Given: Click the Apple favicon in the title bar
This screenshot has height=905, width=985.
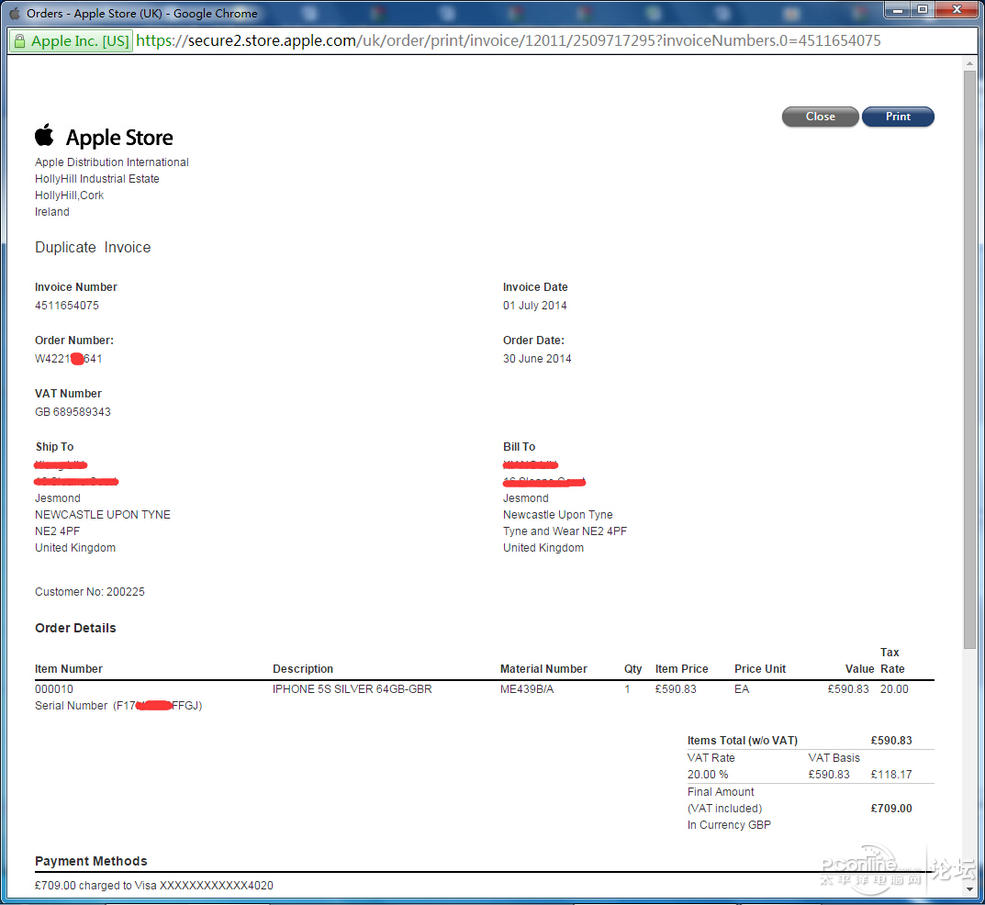Looking at the screenshot, I should [14, 13].
